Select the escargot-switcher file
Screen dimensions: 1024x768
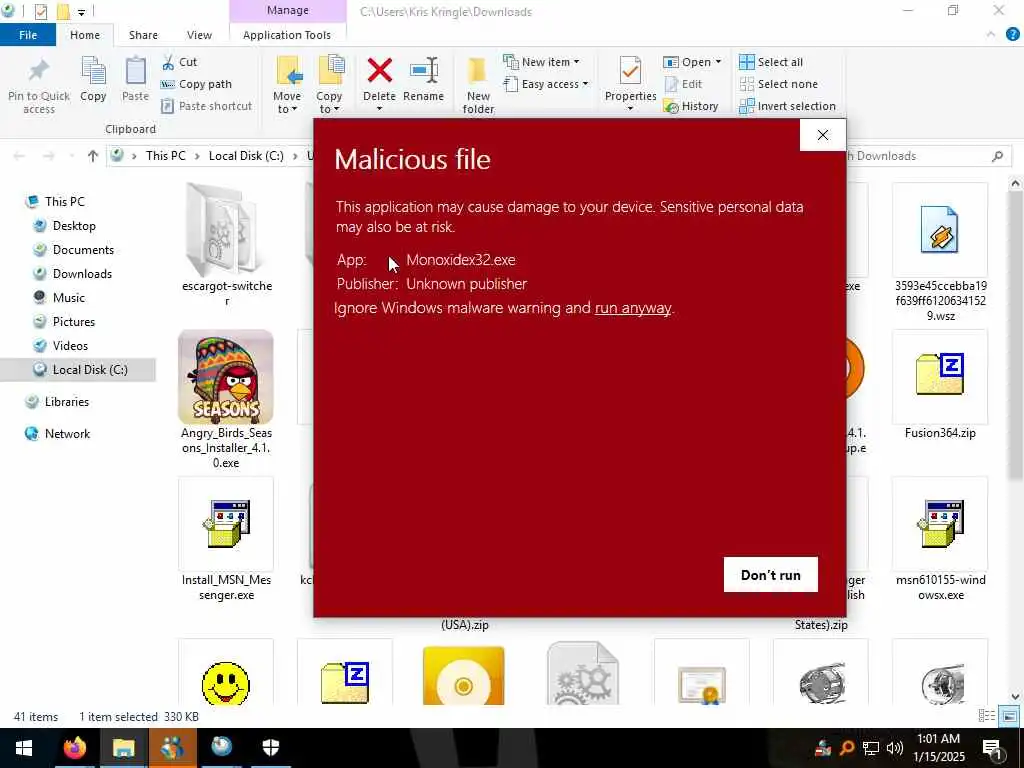point(226,245)
